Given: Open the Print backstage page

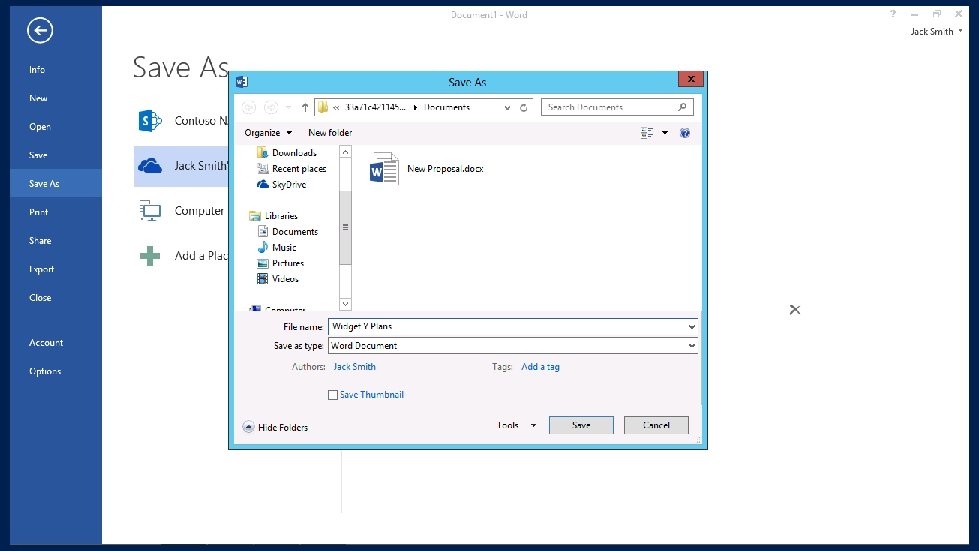Looking at the screenshot, I should pos(38,212).
